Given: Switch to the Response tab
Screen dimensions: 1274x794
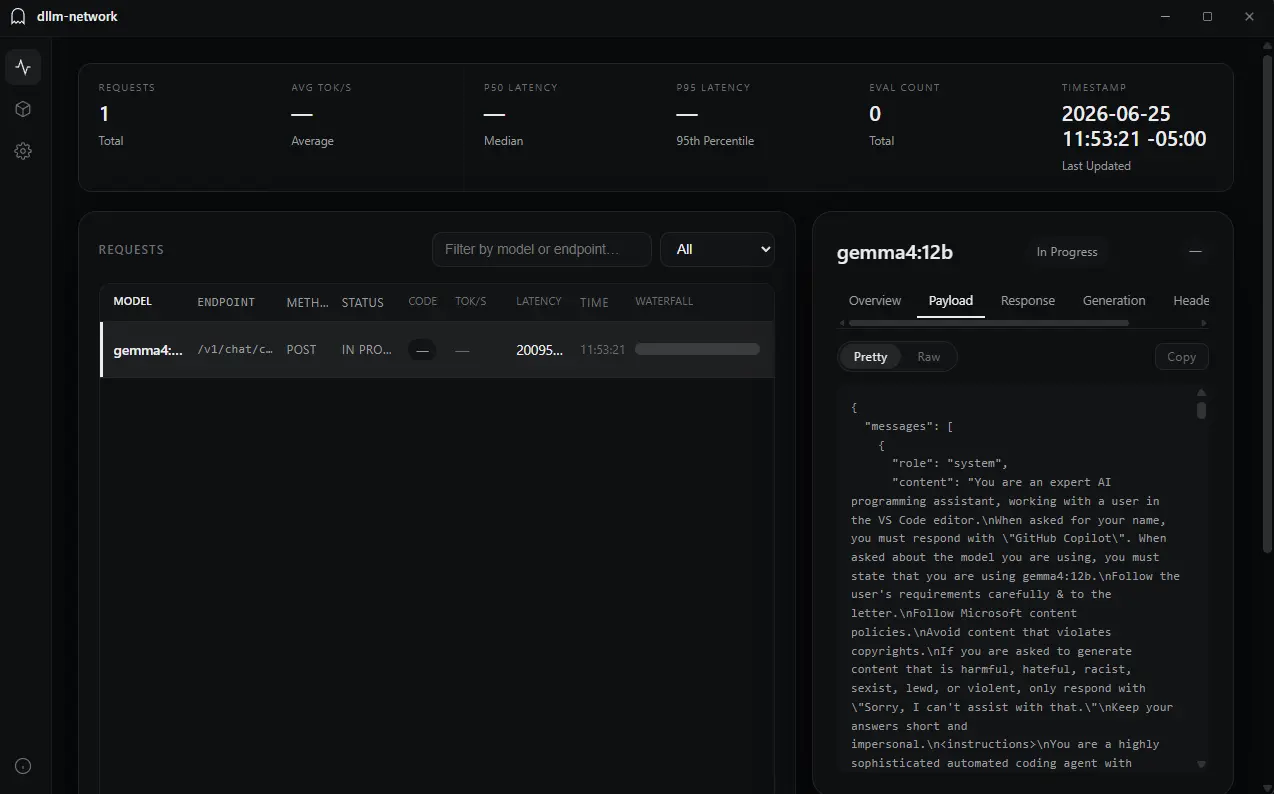Looking at the screenshot, I should (1027, 300).
